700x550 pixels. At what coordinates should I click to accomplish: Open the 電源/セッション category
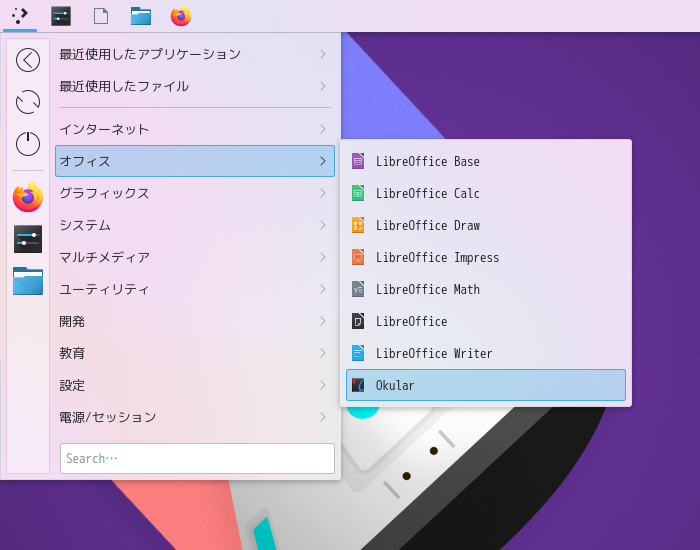click(195, 417)
